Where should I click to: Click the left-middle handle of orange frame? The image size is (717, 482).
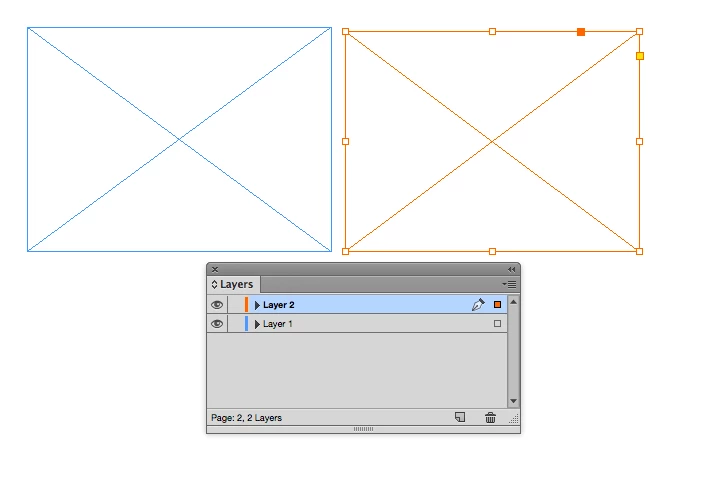point(346,142)
